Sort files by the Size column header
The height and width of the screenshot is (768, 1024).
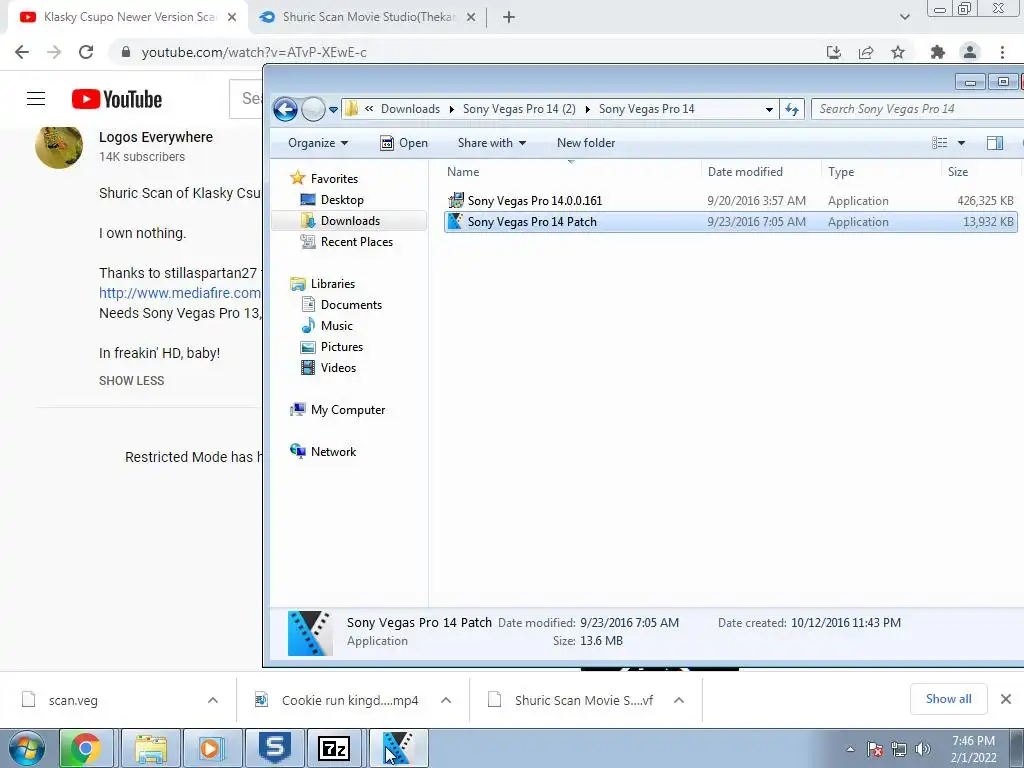click(x=958, y=172)
